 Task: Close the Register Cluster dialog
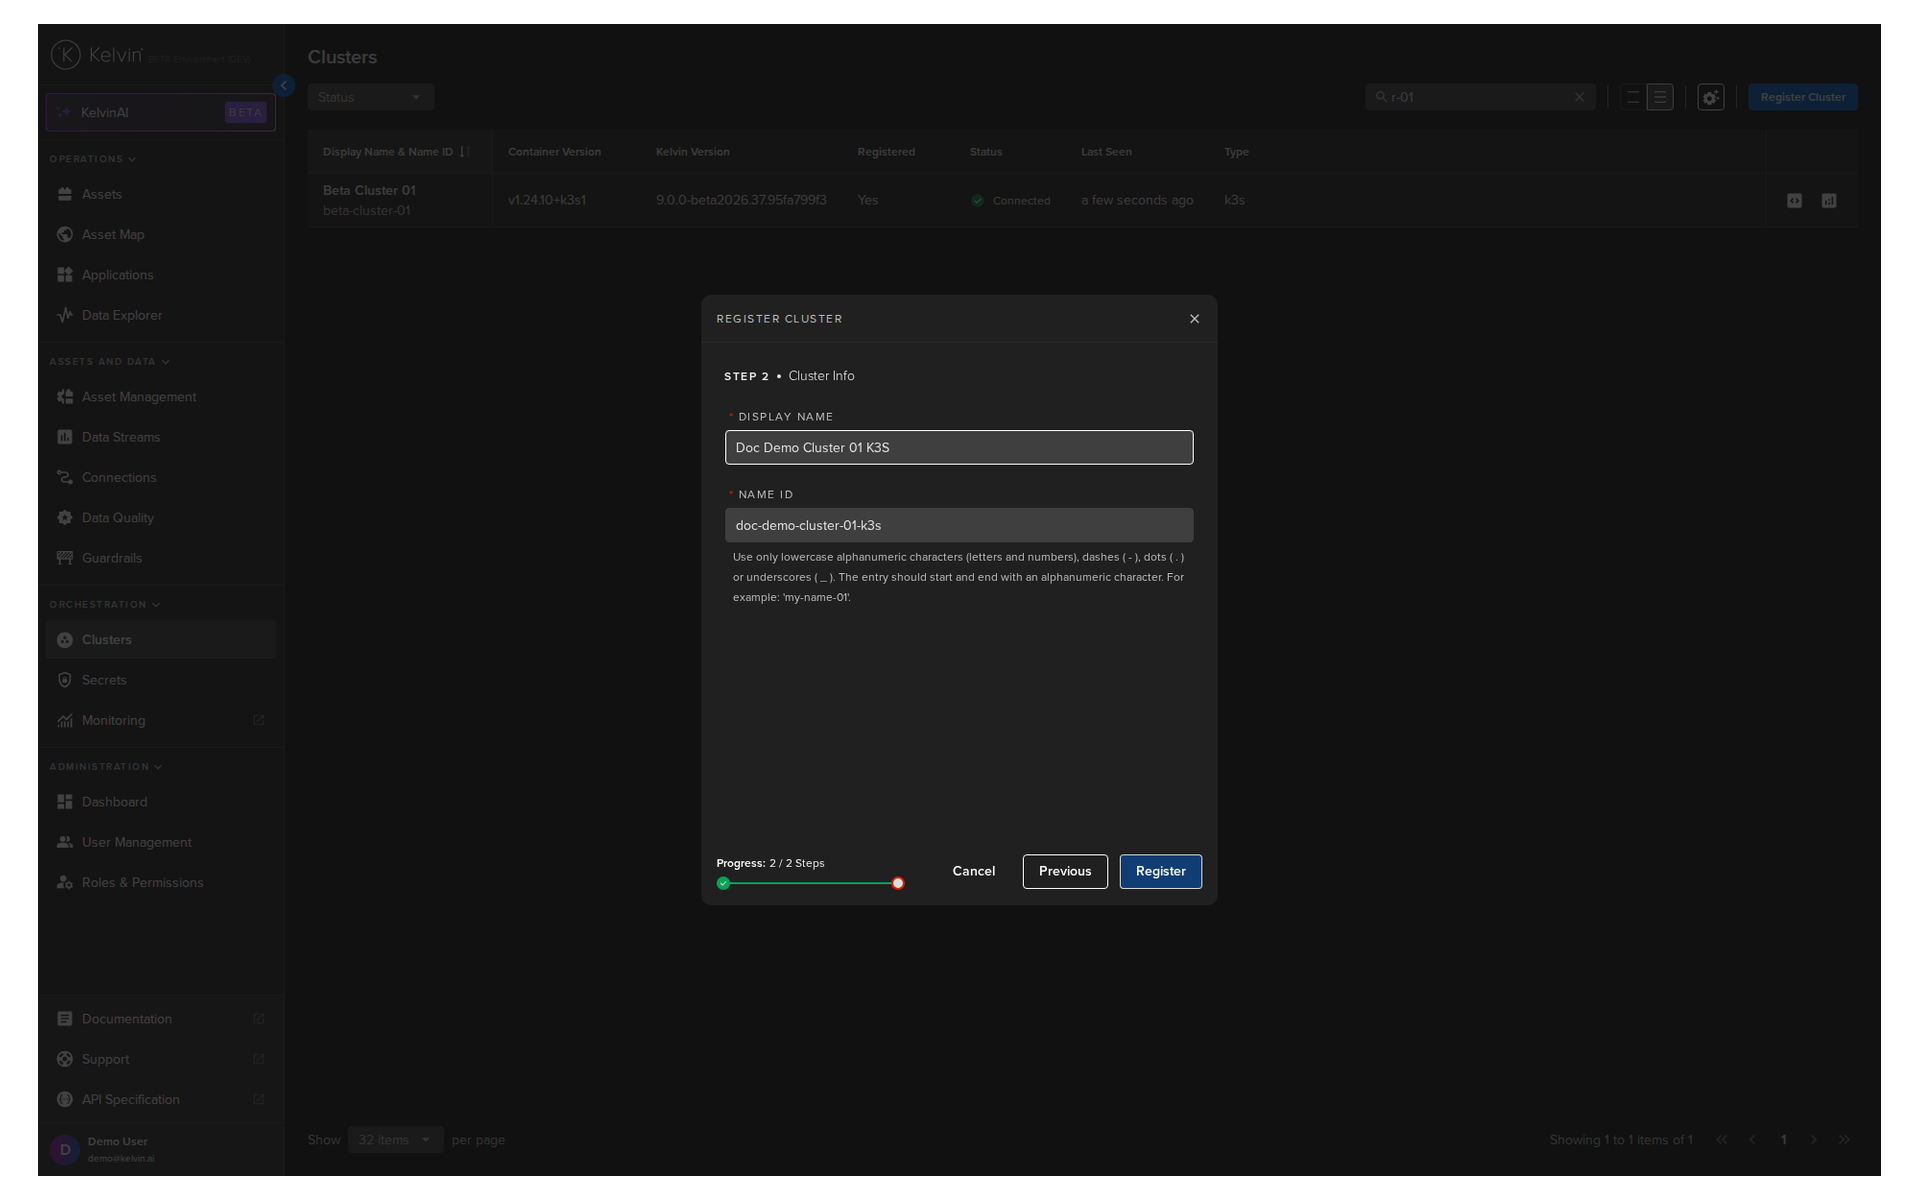coord(1194,319)
